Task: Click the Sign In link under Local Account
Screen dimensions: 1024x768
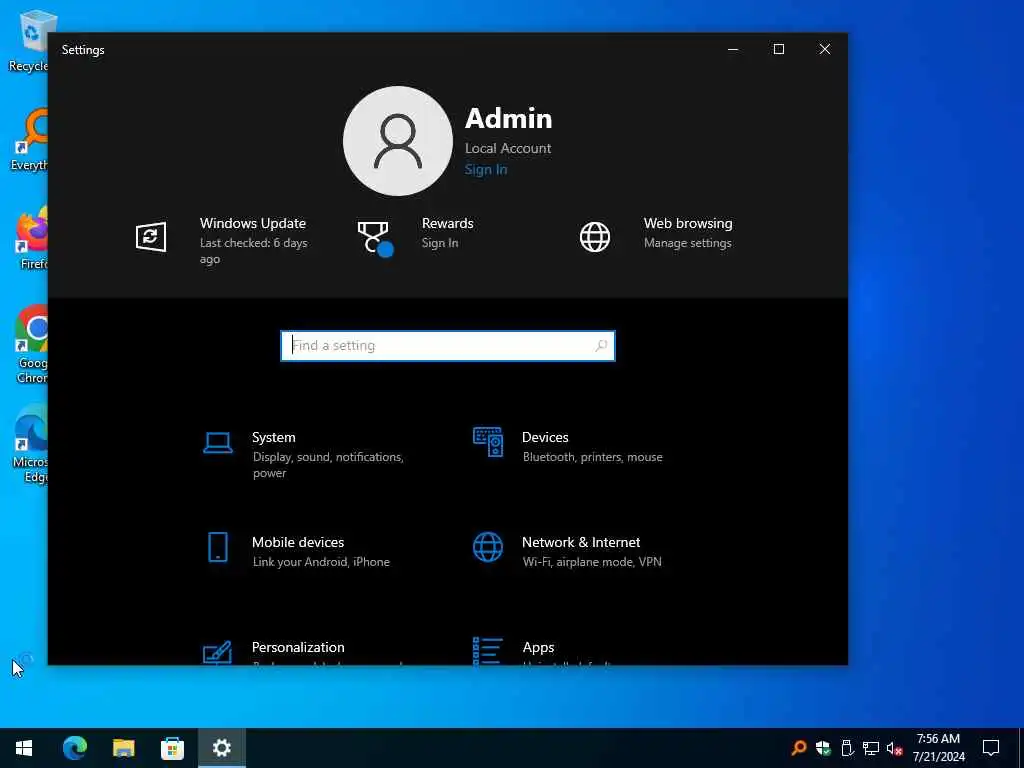Action: pos(486,170)
